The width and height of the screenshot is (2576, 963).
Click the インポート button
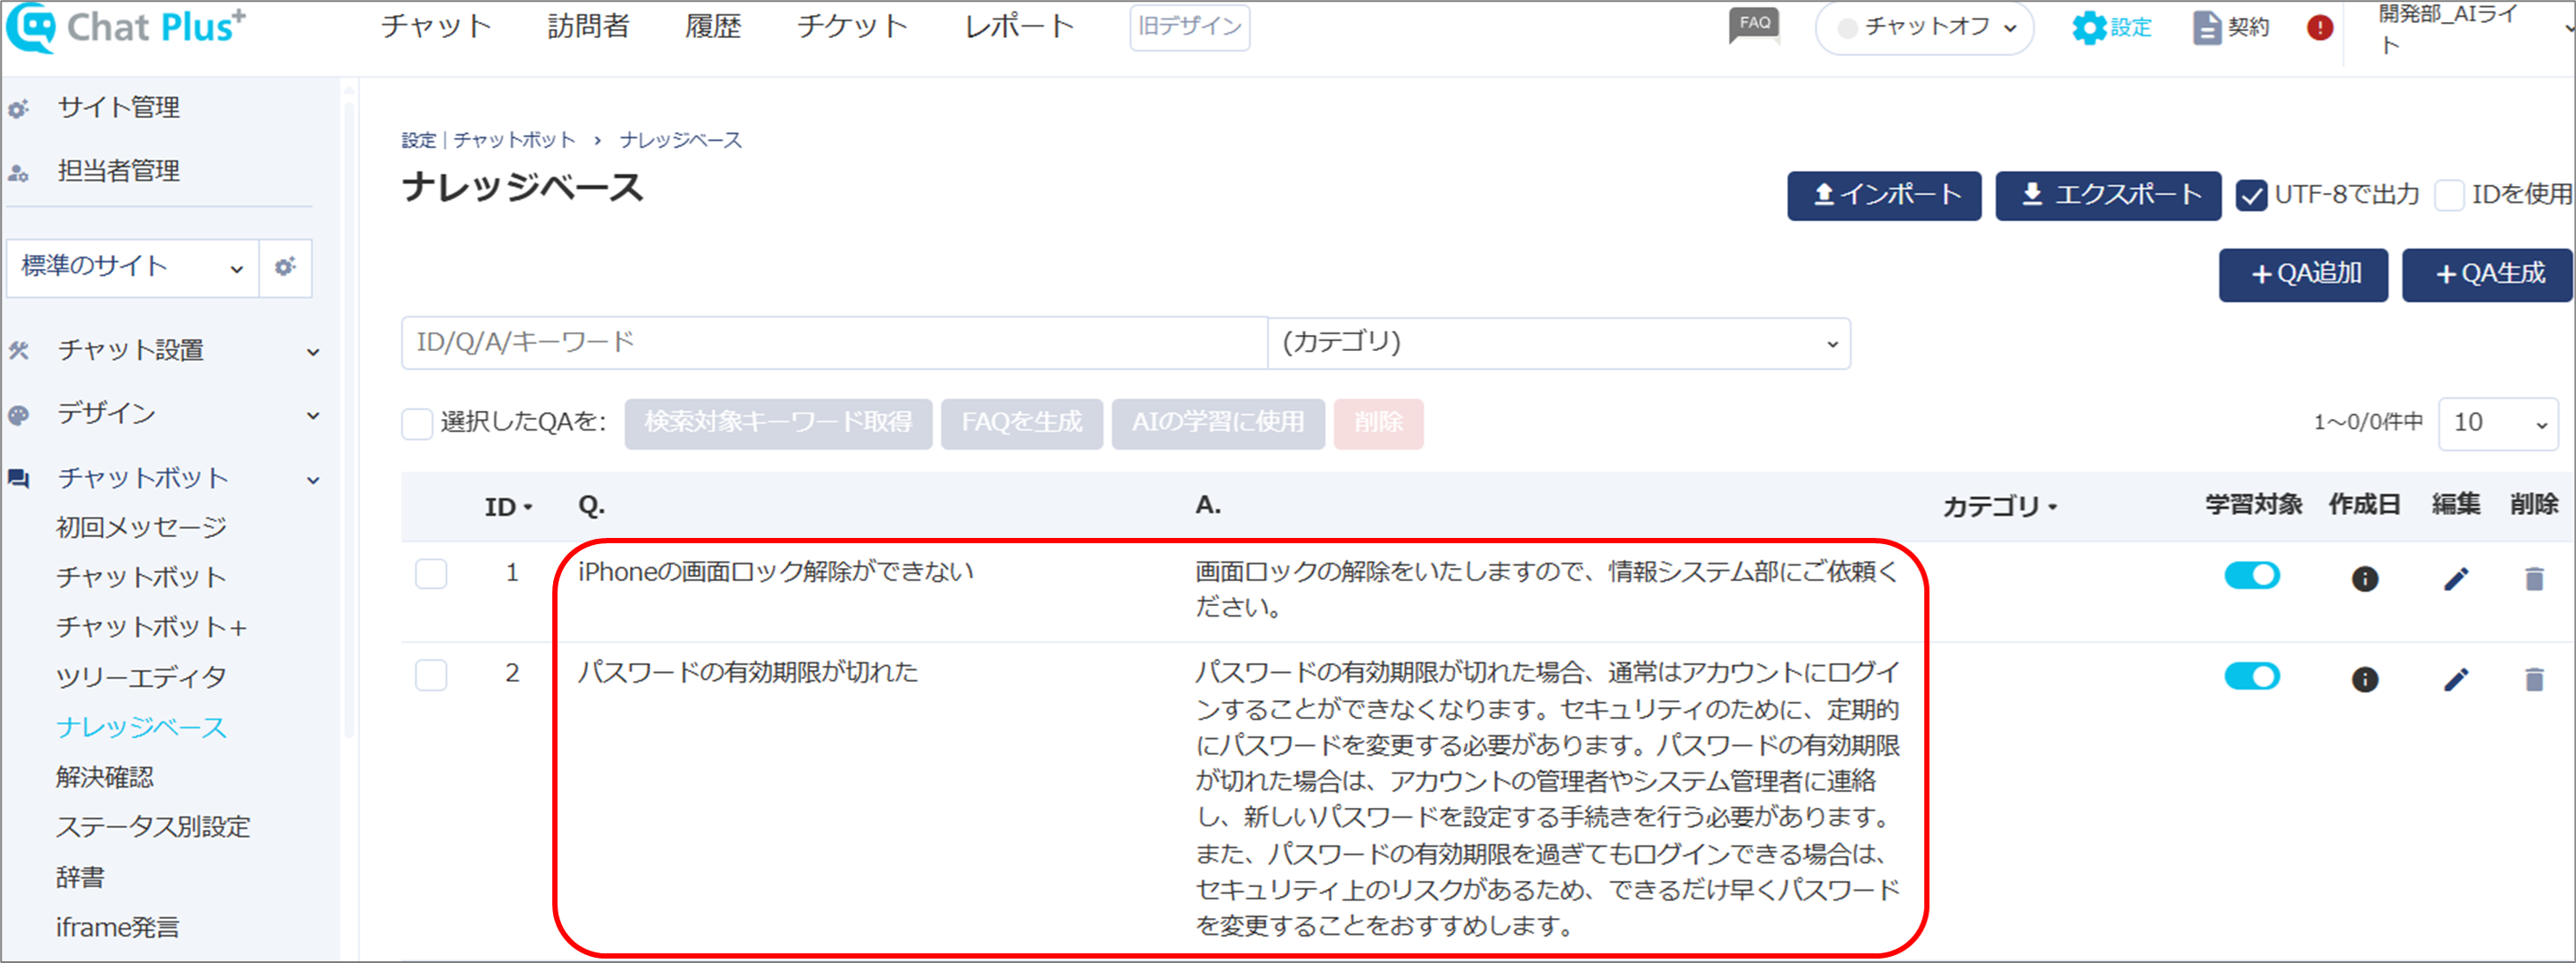click(1884, 195)
